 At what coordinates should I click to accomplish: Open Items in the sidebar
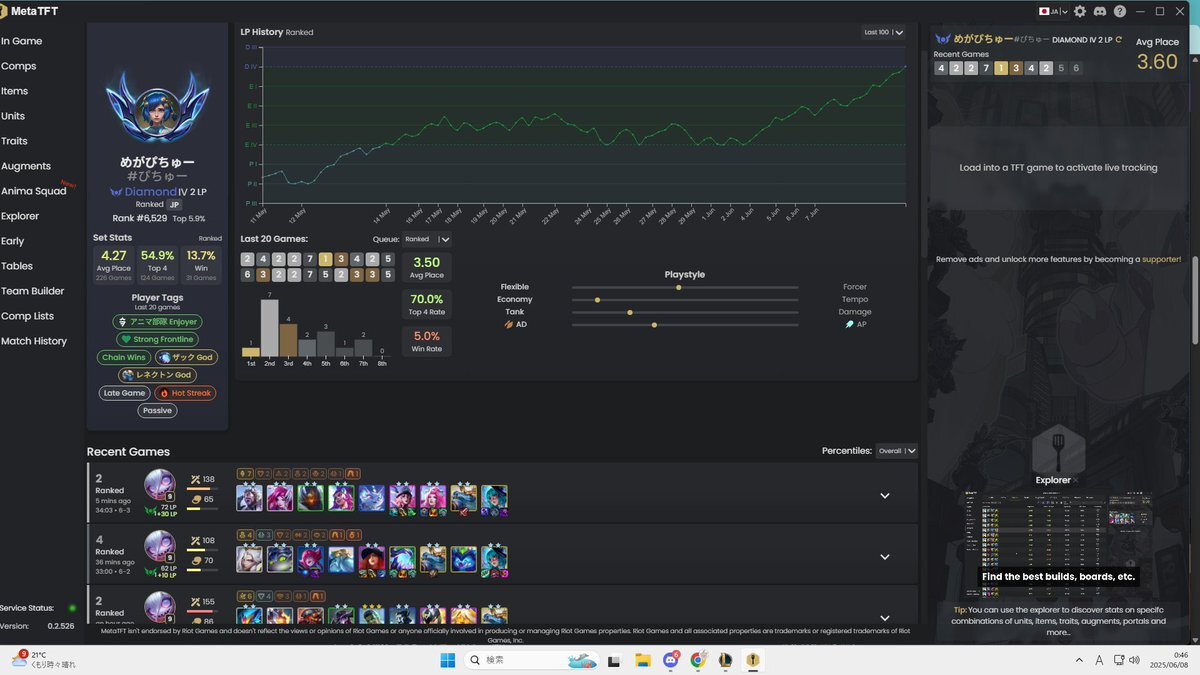coord(15,91)
